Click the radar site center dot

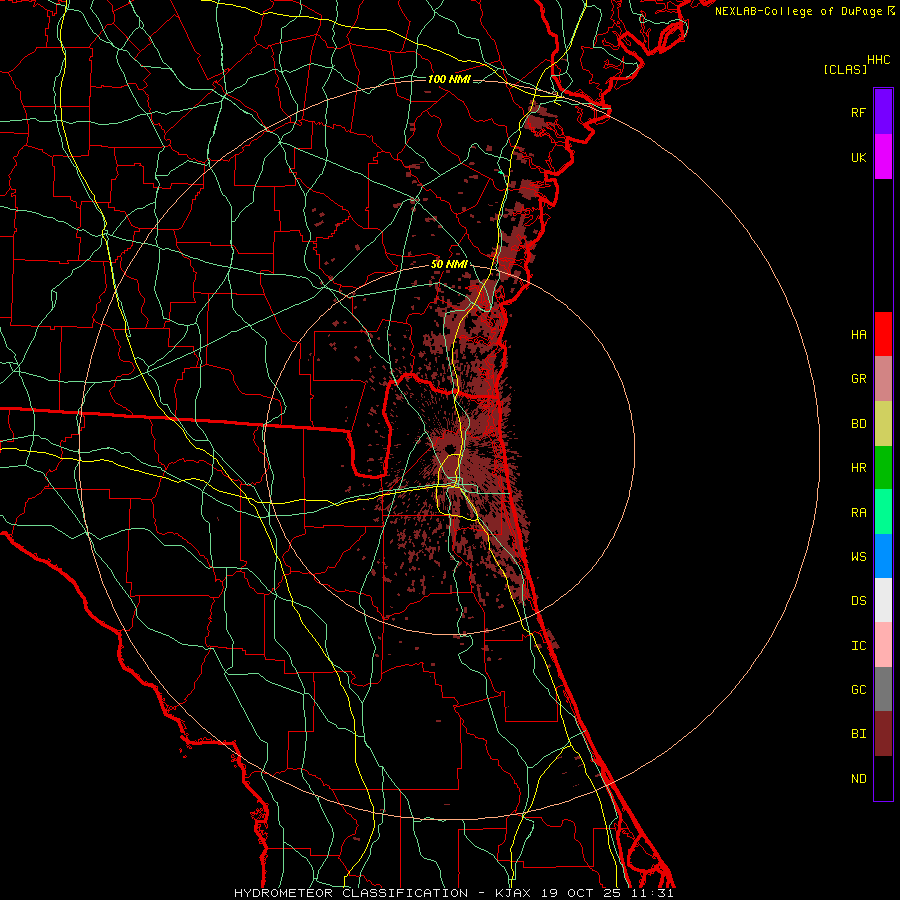[450, 448]
